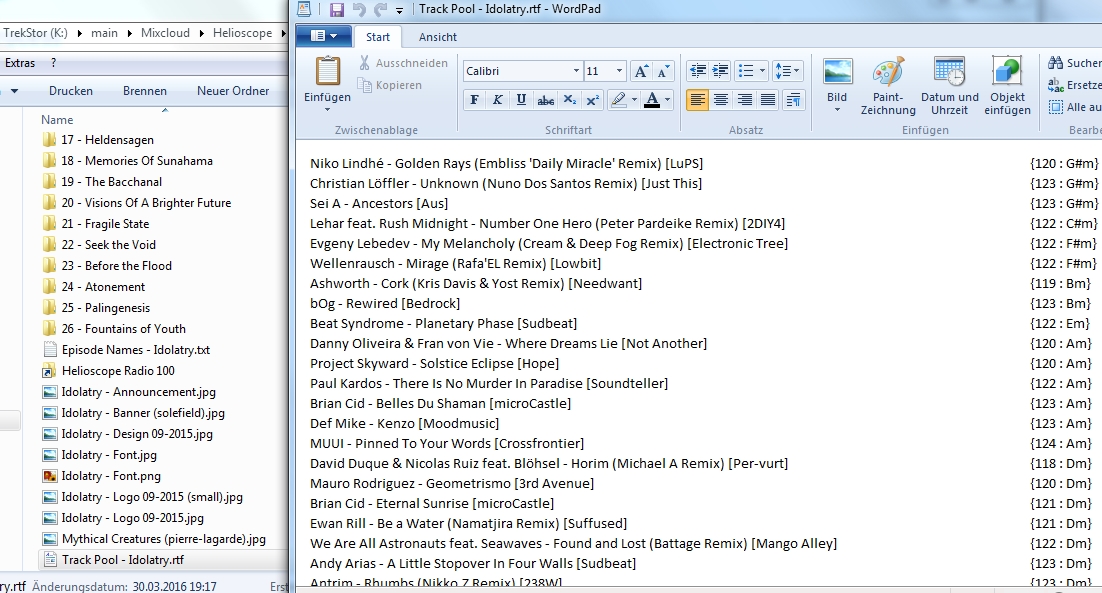Image resolution: width=1102 pixels, height=593 pixels.
Task: Click the save icon in the title bar
Action: click(336, 10)
